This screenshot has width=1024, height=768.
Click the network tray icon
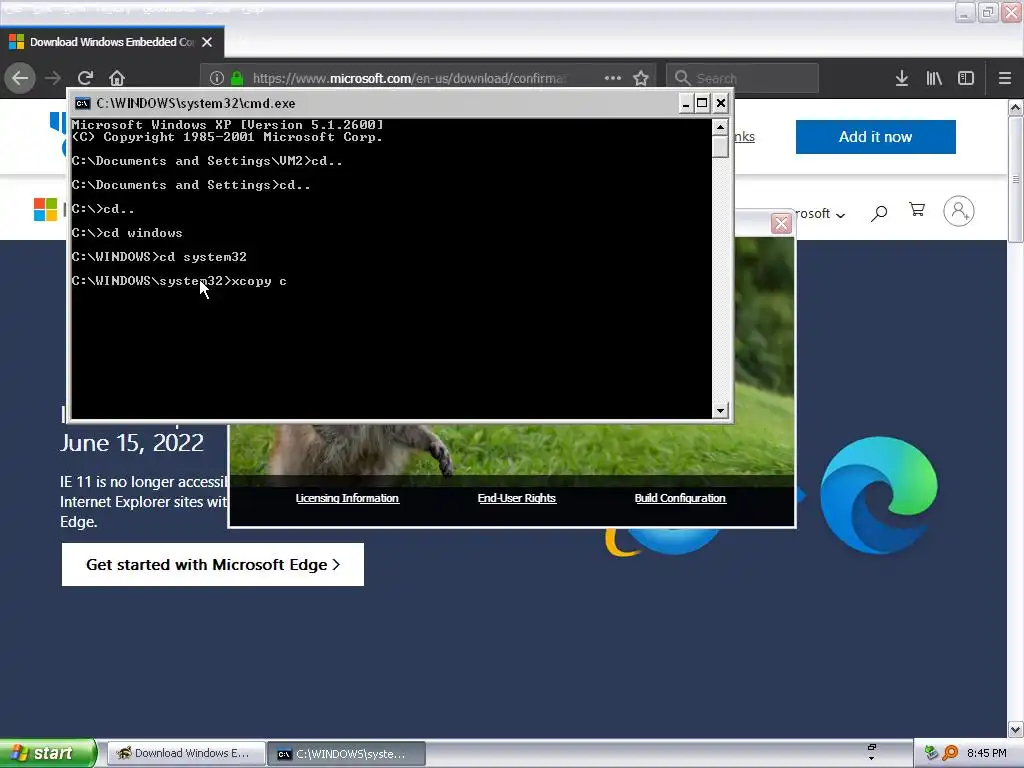pos(931,753)
